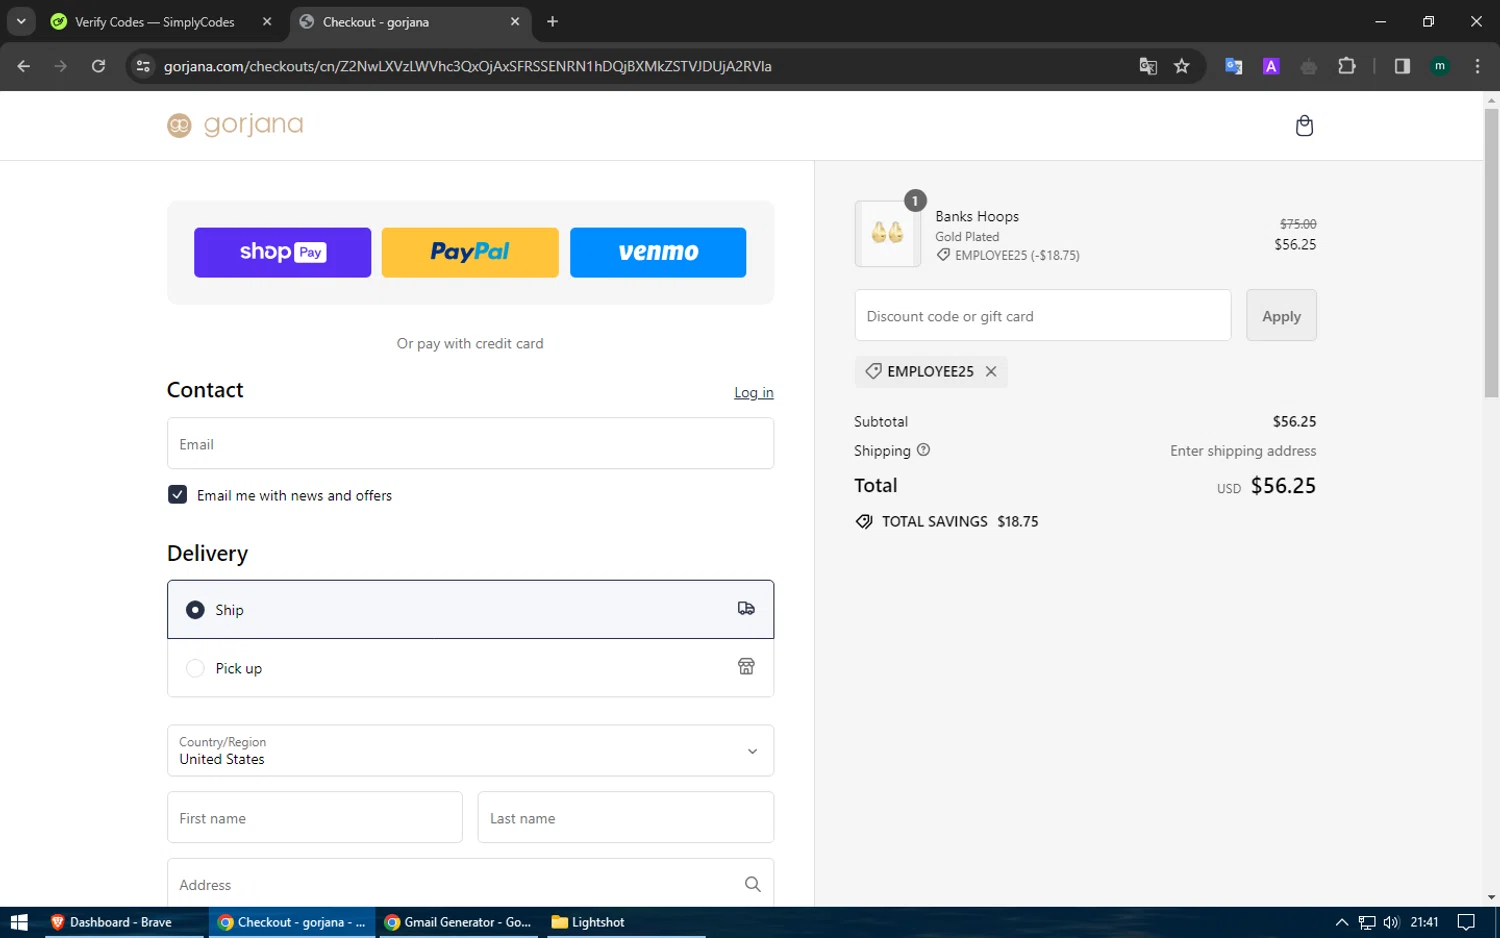Remove the EMPLOYEE25 discount code
Viewport: 1500px width, 938px height.
[x=991, y=371]
